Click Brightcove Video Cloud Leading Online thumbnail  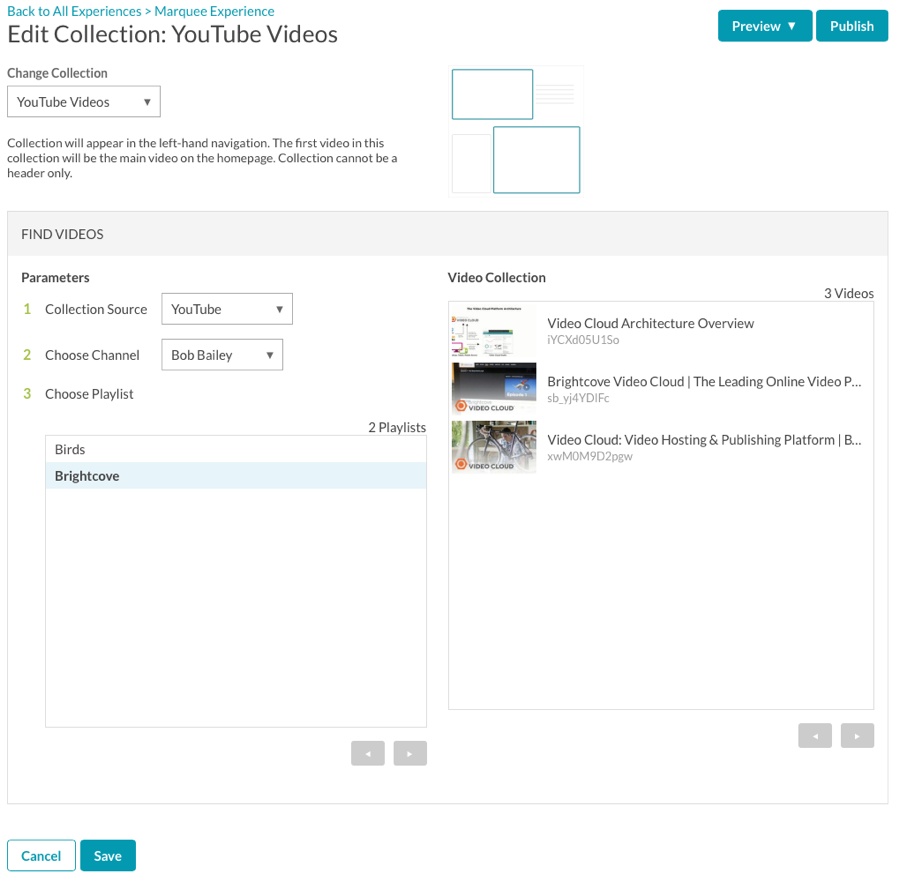[494, 389]
